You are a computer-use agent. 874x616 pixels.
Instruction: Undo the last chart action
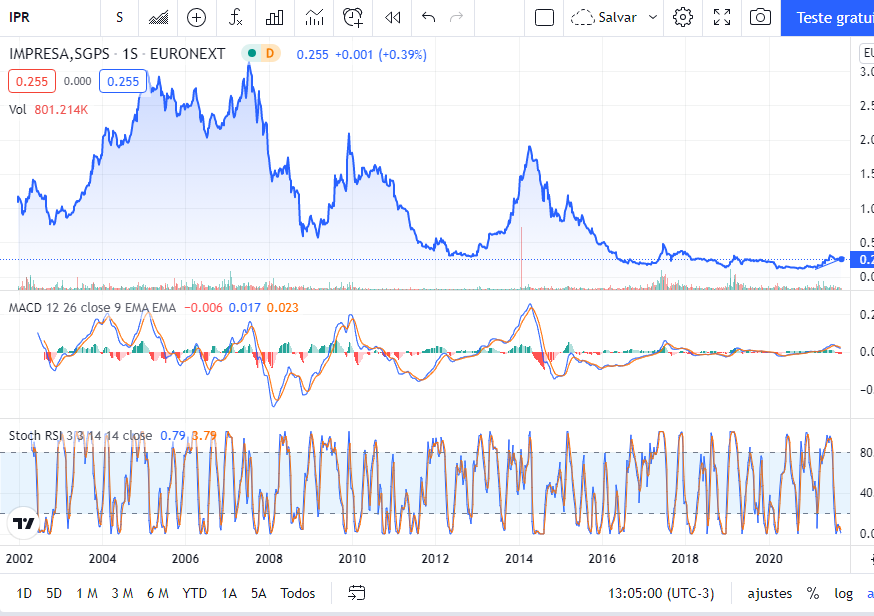[428, 17]
